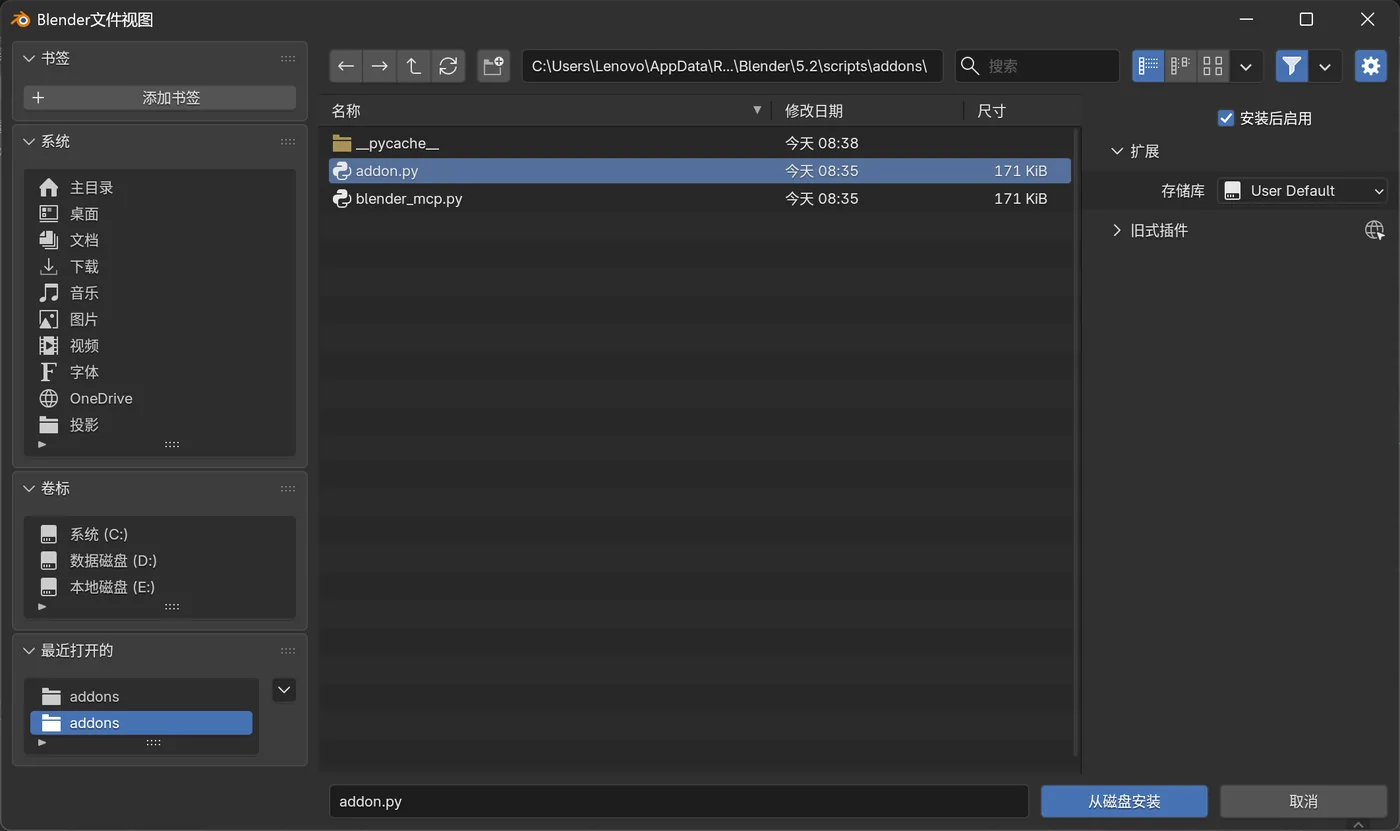Click the globe icon beside 旧式插件
This screenshot has width=1400, height=831.
pyautogui.click(x=1375, y=230)
